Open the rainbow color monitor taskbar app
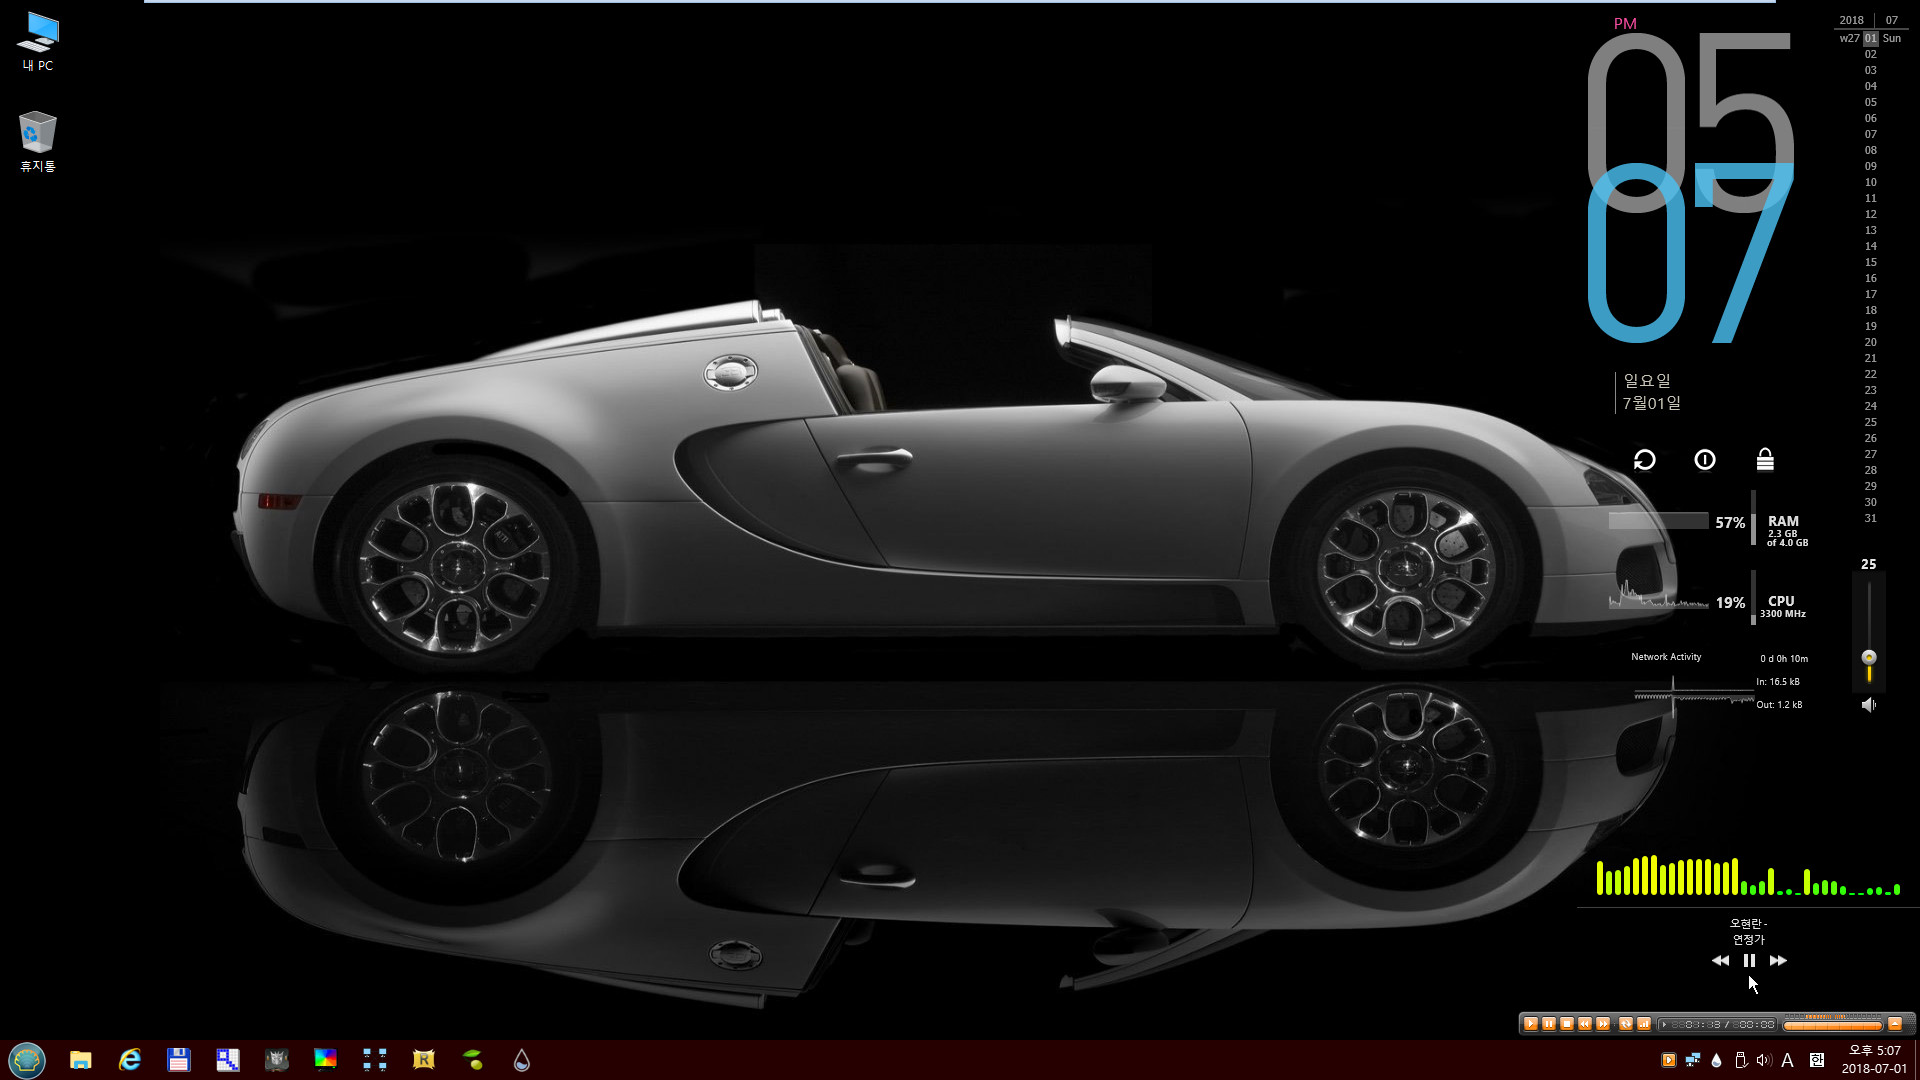Image resolution: width=1920 pixels, height=1080 pixels. pyautogui.click(x=326, y=1060)
